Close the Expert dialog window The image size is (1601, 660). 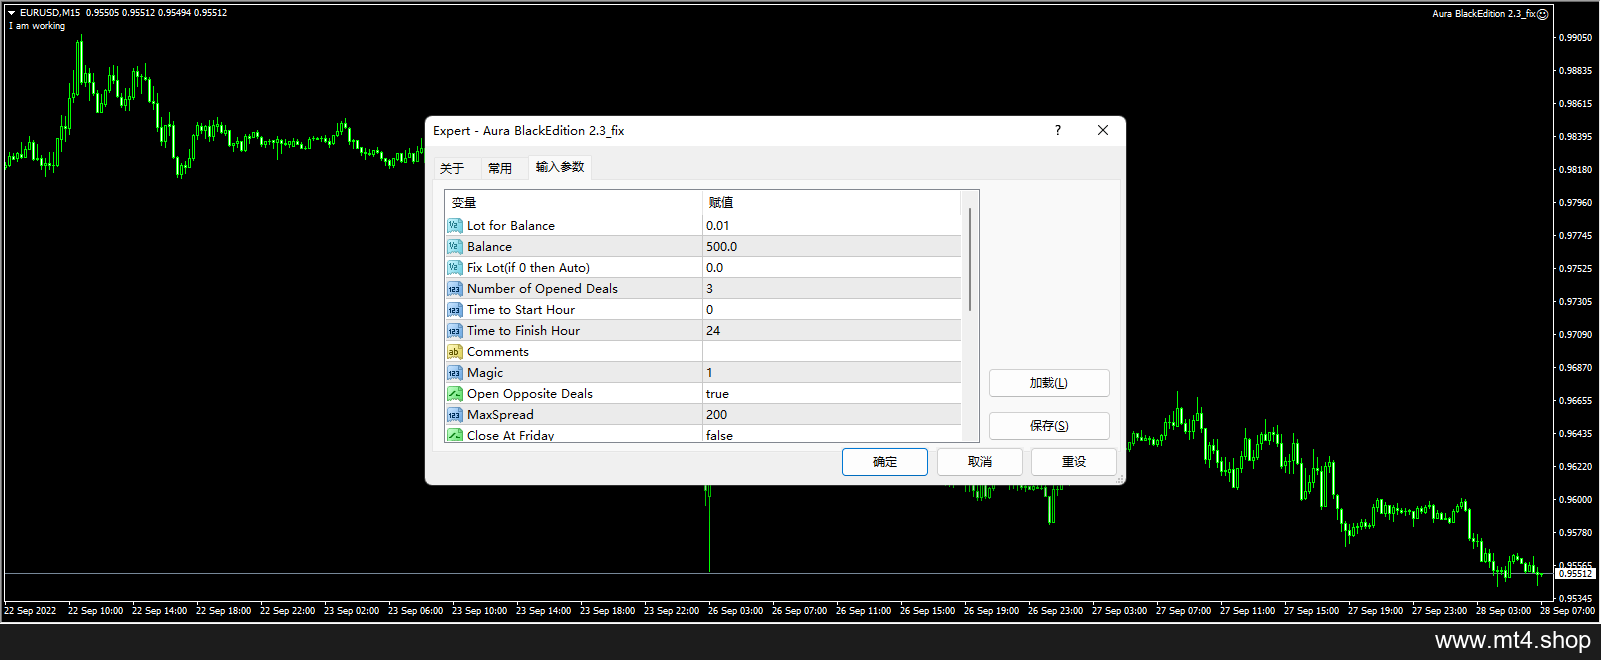pos(1103,130)
